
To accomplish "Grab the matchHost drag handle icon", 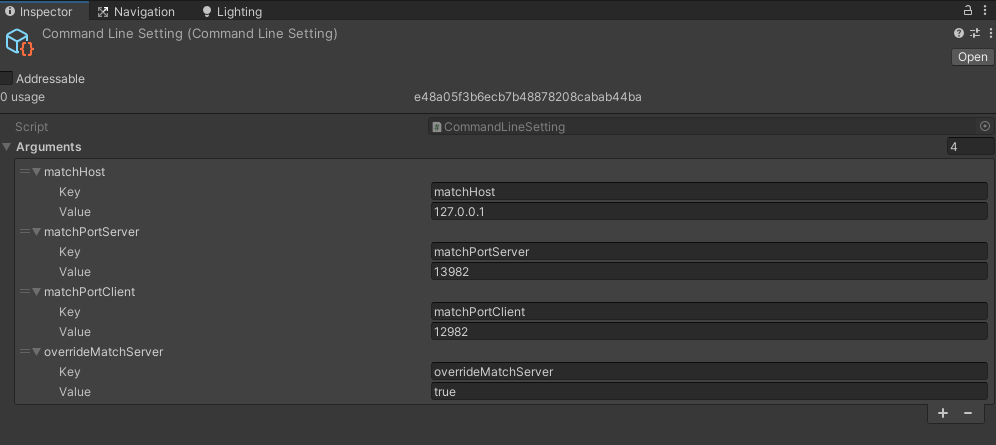I will [25, 171].
